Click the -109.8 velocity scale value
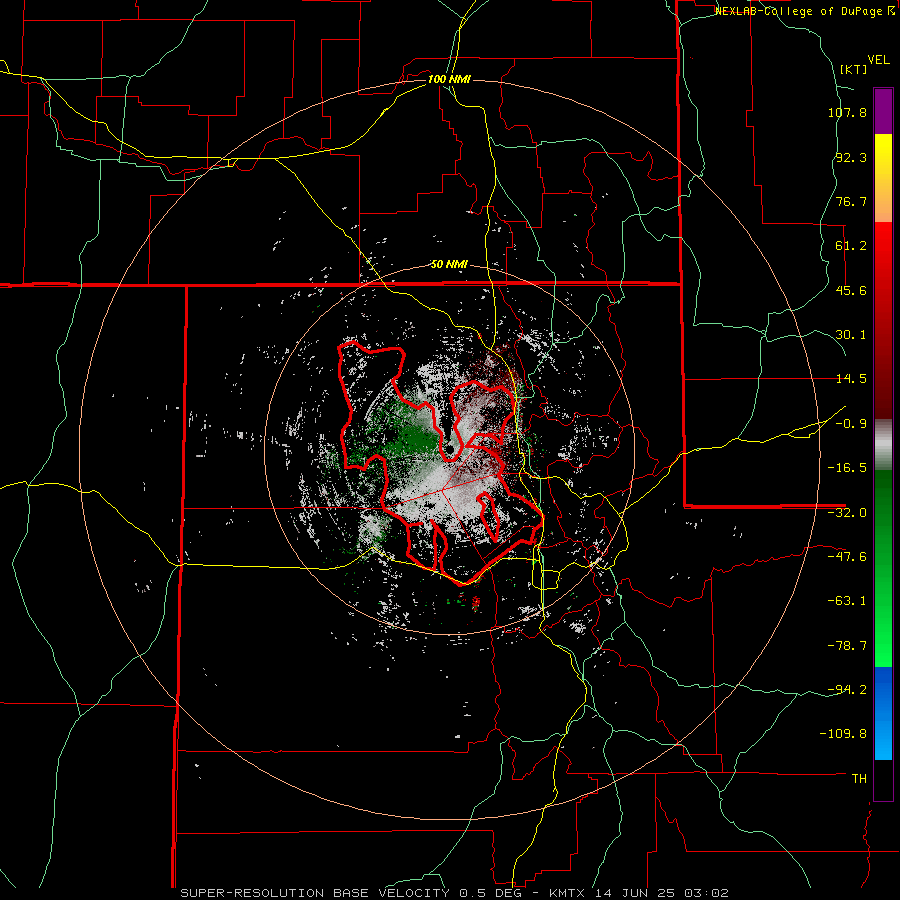The width and height of the screenshot is (900, 900). pos(843,734)
